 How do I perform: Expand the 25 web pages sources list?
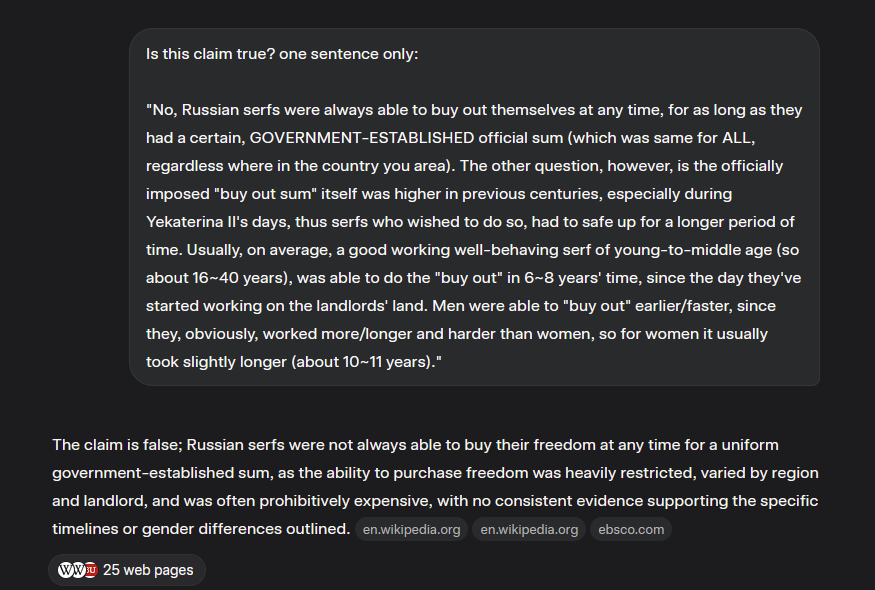(127, 570)
